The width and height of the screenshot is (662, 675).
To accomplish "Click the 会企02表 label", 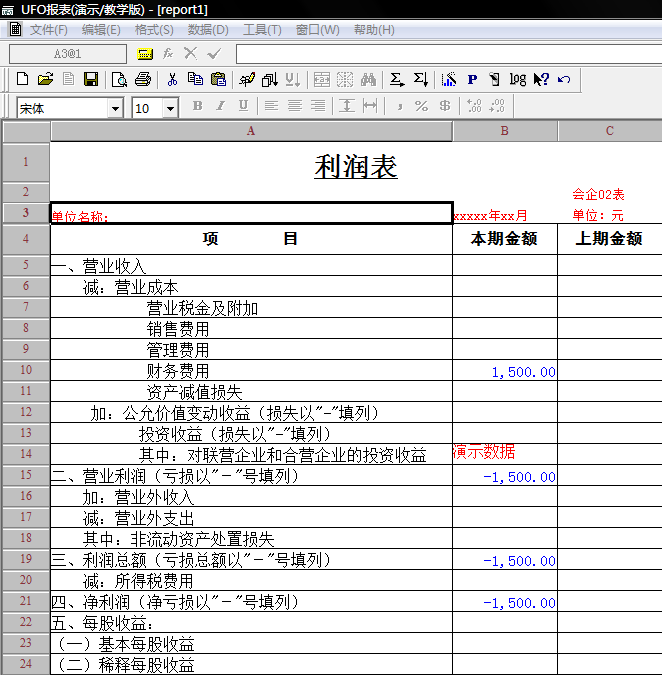I will click(x=598, y=195).
